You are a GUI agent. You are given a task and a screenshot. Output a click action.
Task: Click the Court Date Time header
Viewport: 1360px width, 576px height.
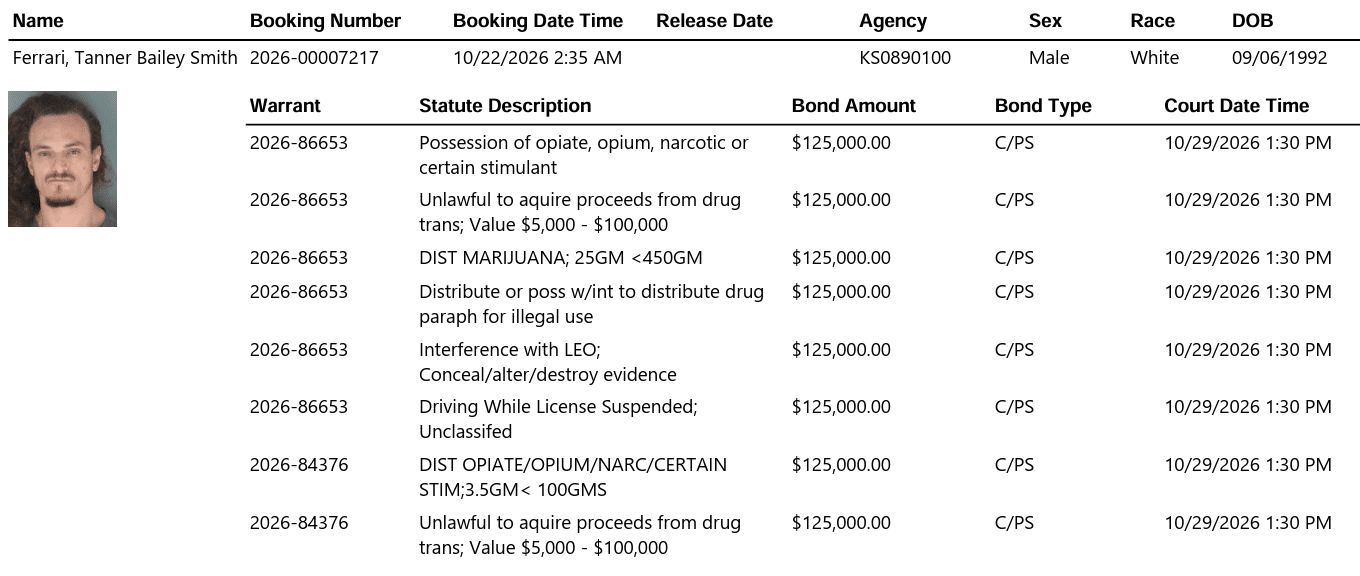pos(1236,106)
